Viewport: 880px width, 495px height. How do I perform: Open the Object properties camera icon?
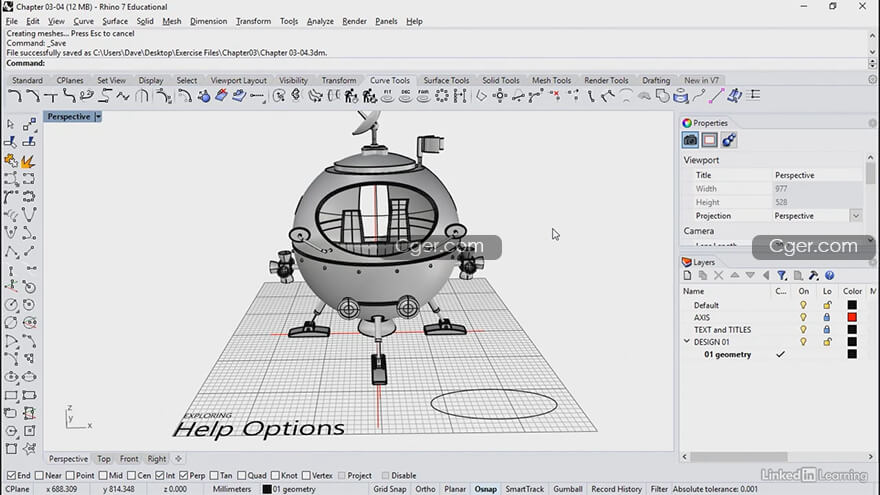tap(690, 140)
